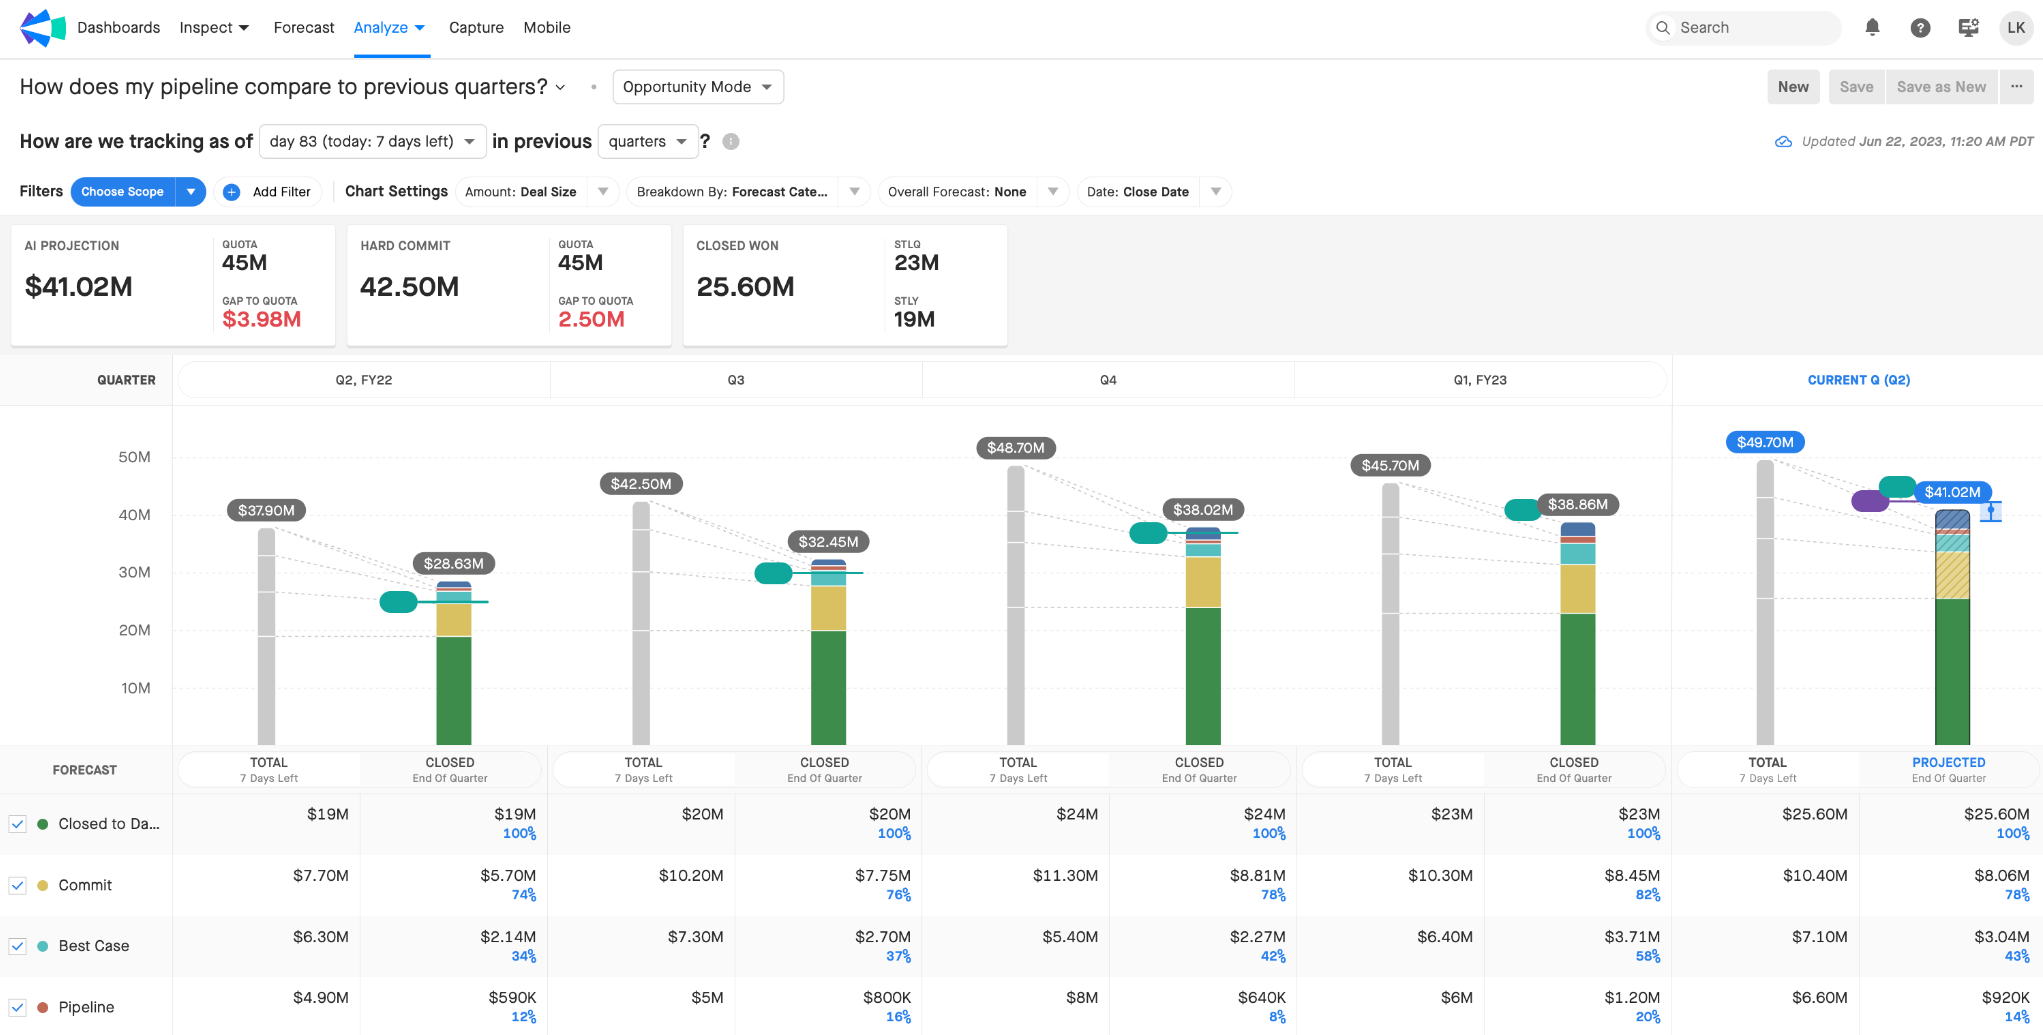Viewport: 2043px width, 1035px height.
Task: Click the blue plus Add Filter icon
Action: coord(231,192)
